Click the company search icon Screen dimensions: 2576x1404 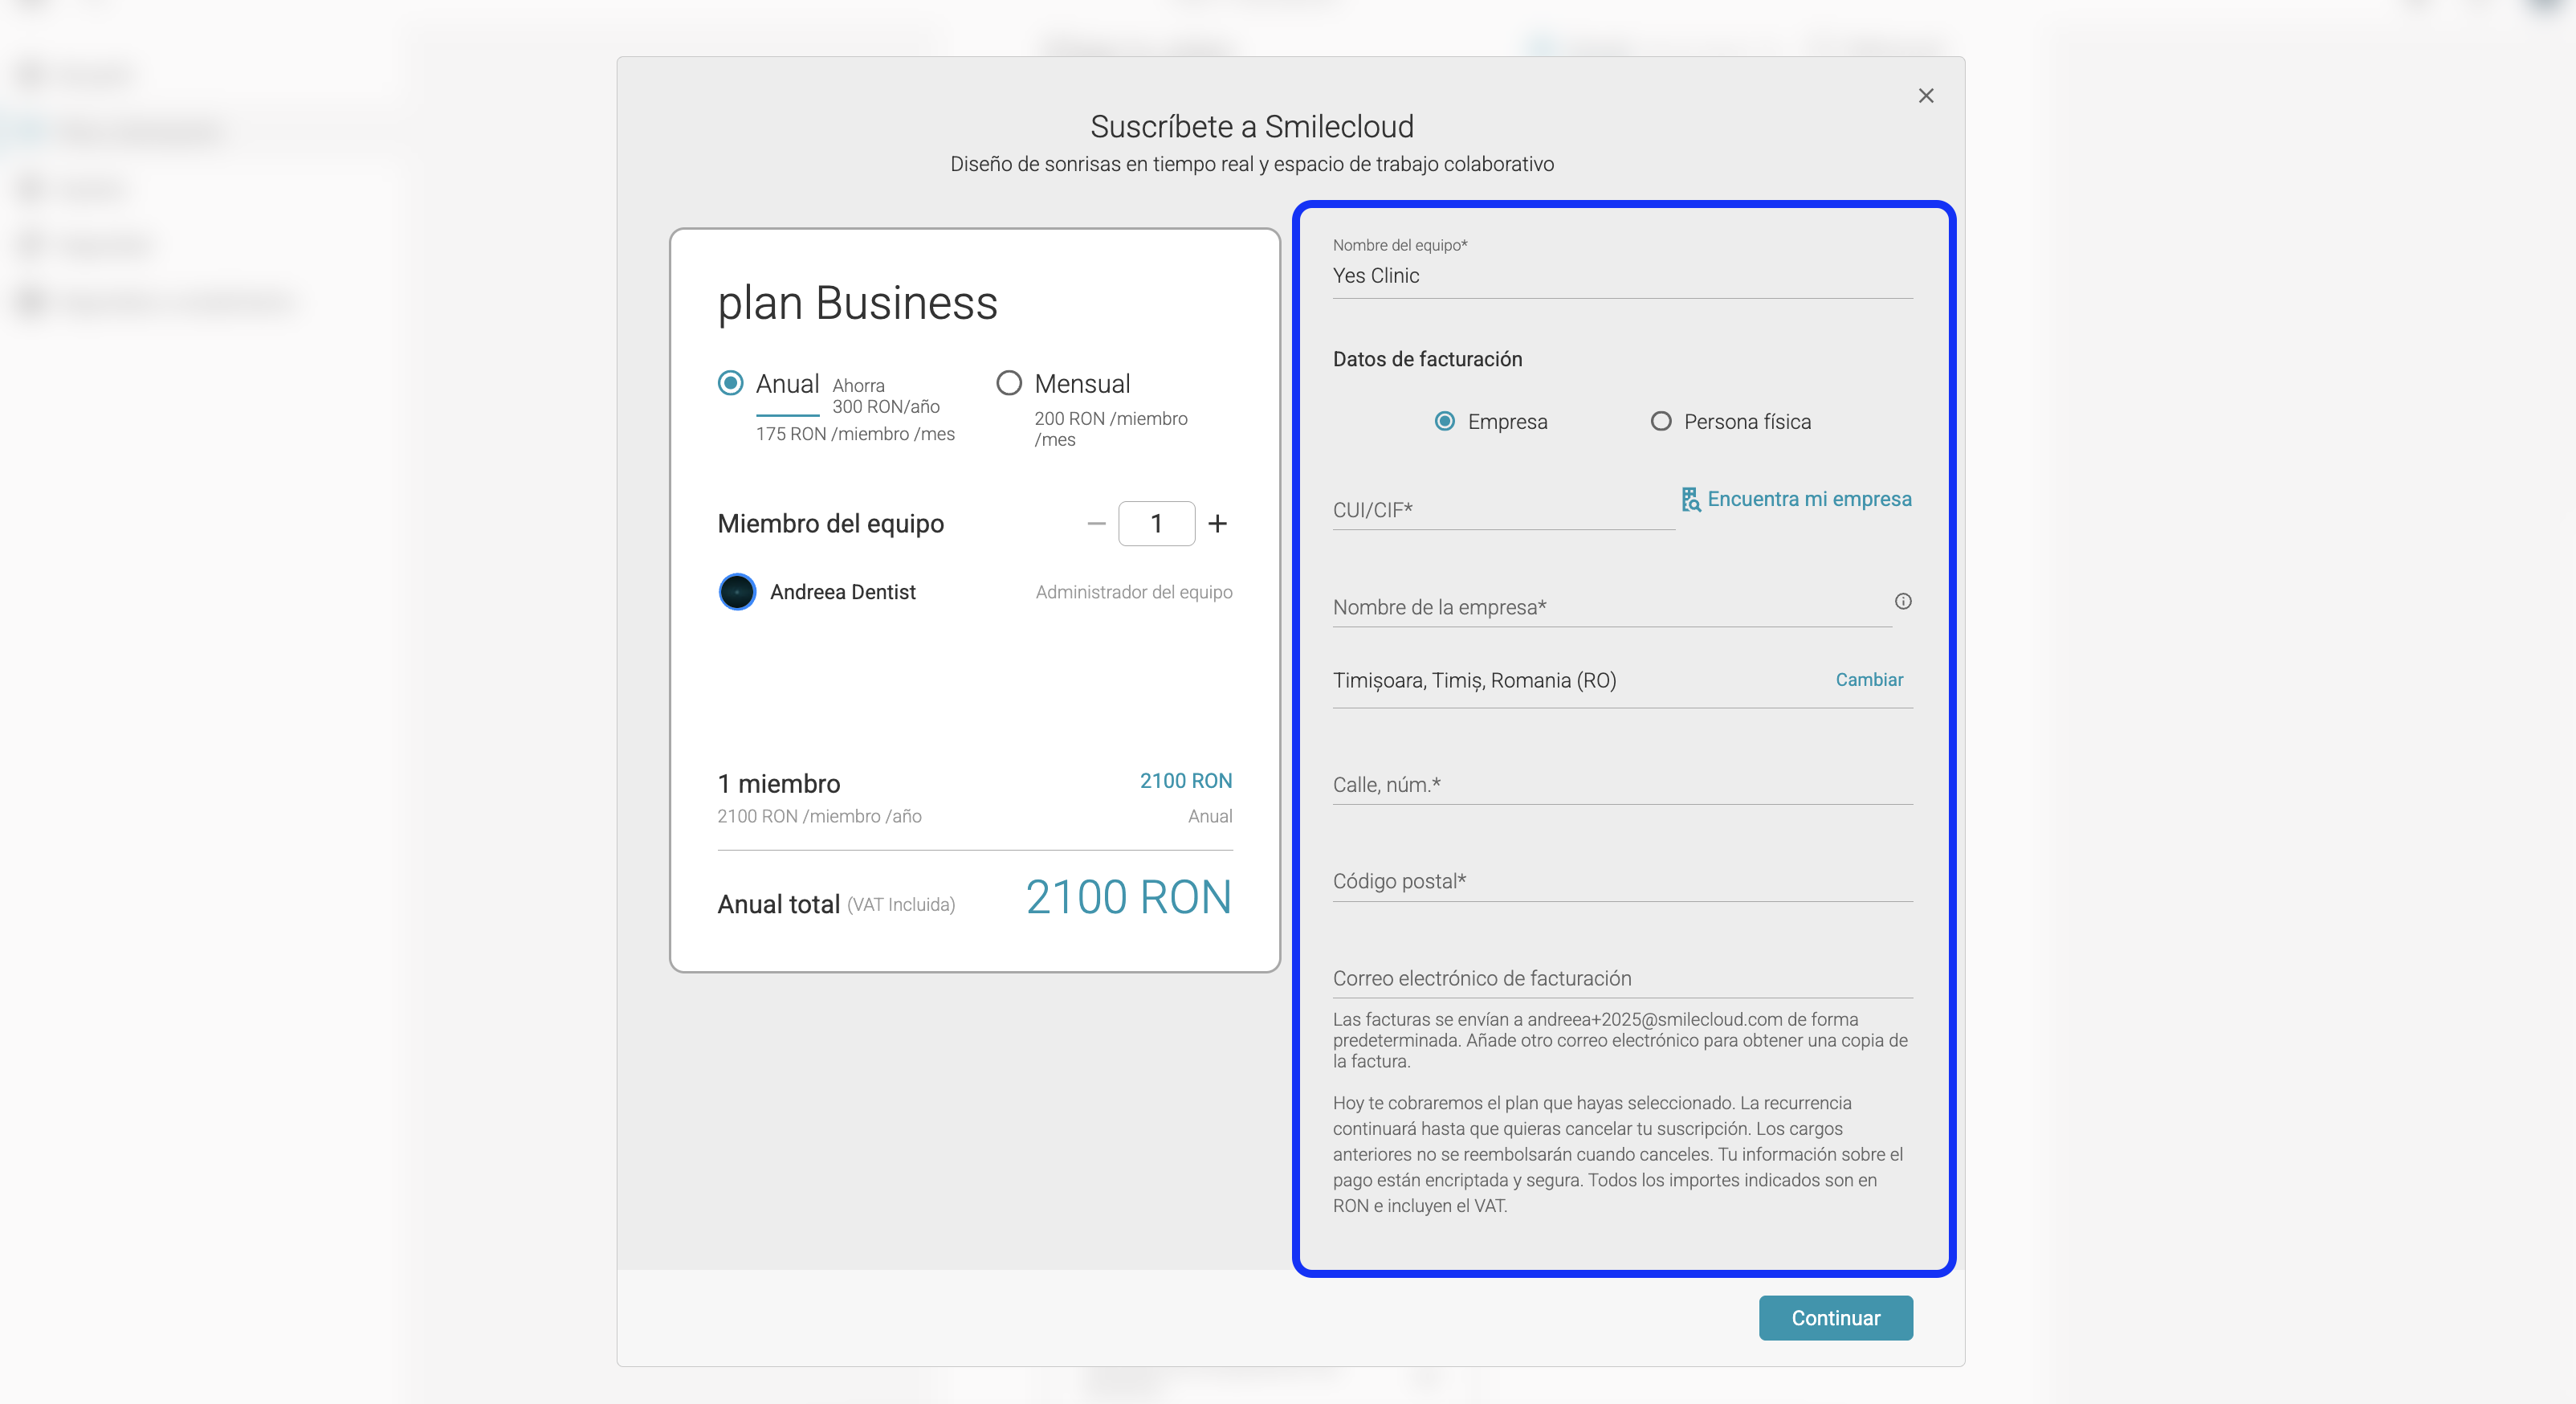[1690, 499]
